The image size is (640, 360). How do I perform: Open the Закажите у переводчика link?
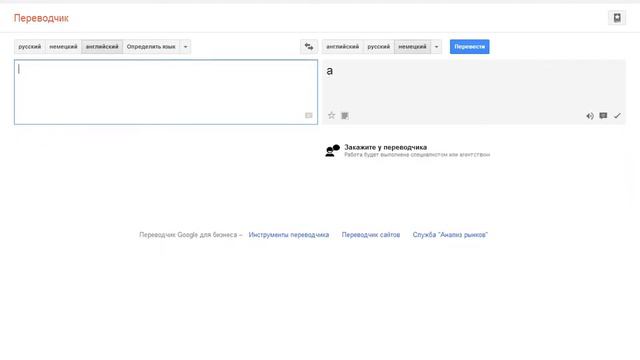pyautogui.click(x=385, y=147)
